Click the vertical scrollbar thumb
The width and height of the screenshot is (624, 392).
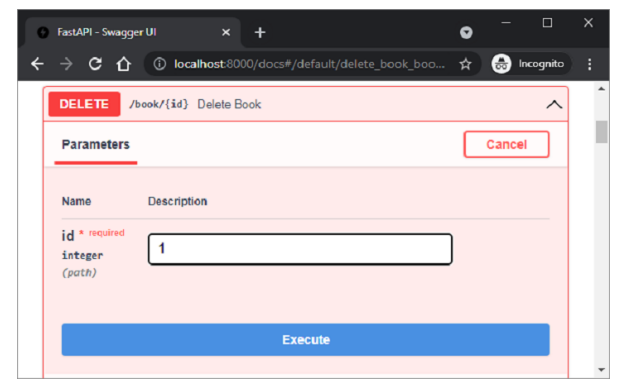click(601, 132)
